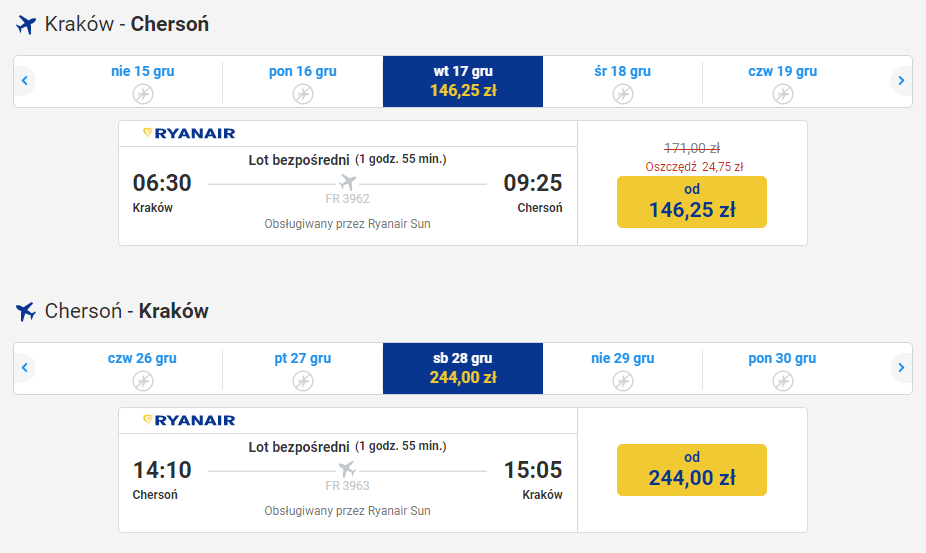The width and height of the screenshot is (926, 553).
Task: Click the Ryanair logo on return flight card
Action: click(x=189, y=421)
